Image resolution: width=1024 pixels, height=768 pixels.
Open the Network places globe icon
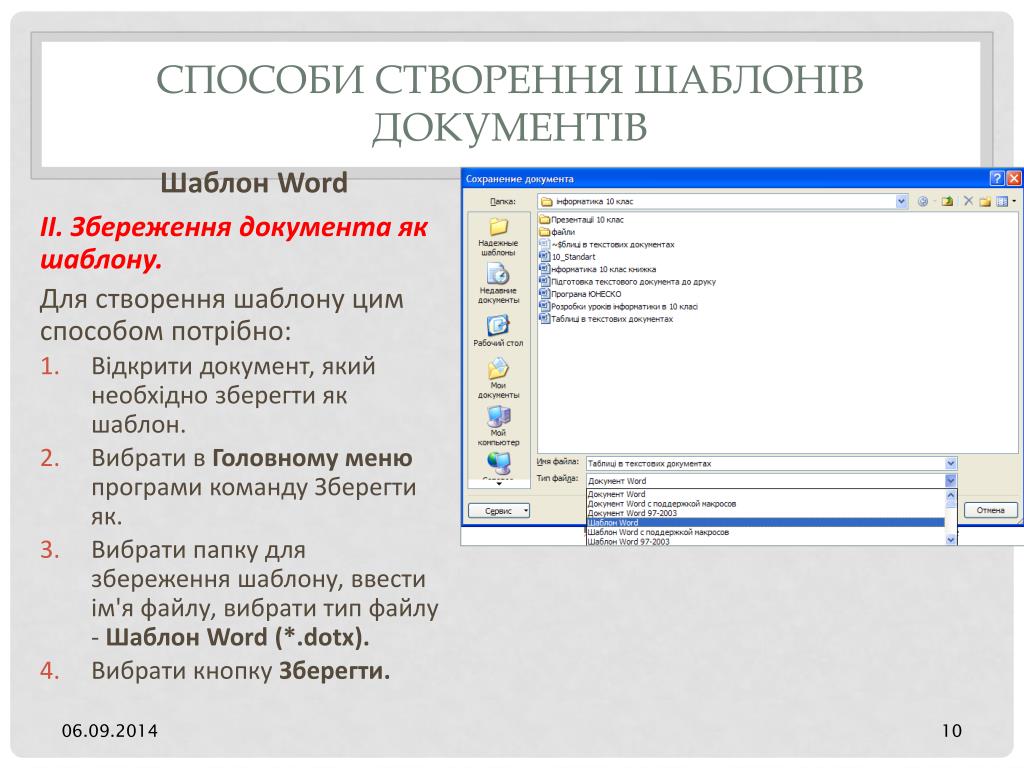(x=499, y=463)
